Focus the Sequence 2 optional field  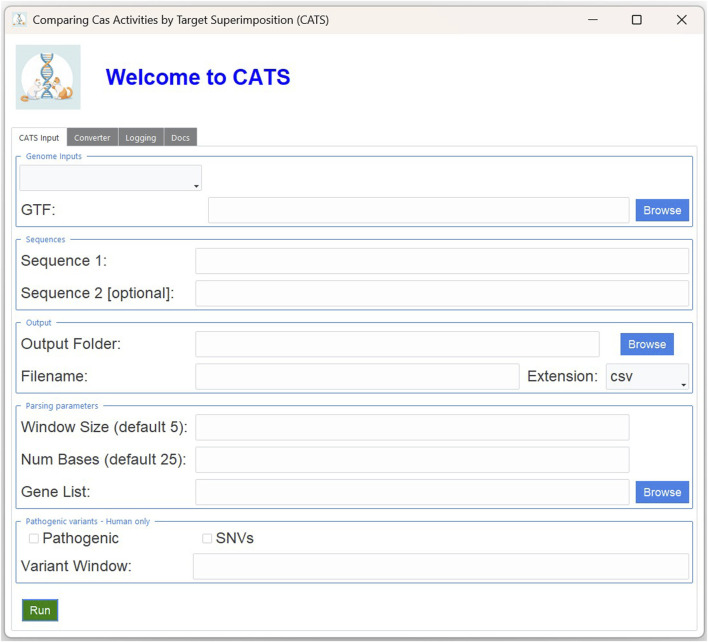[x=441, y=293]
